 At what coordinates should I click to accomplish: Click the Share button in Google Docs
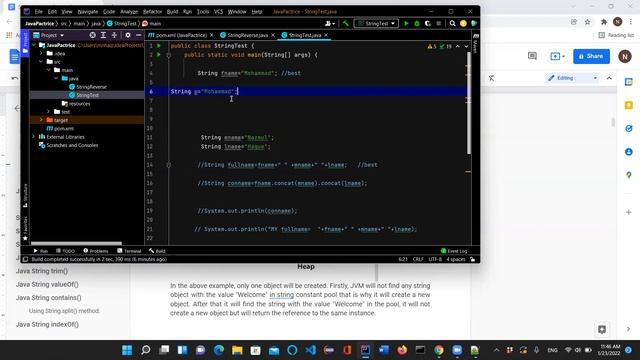pos(591,56)
